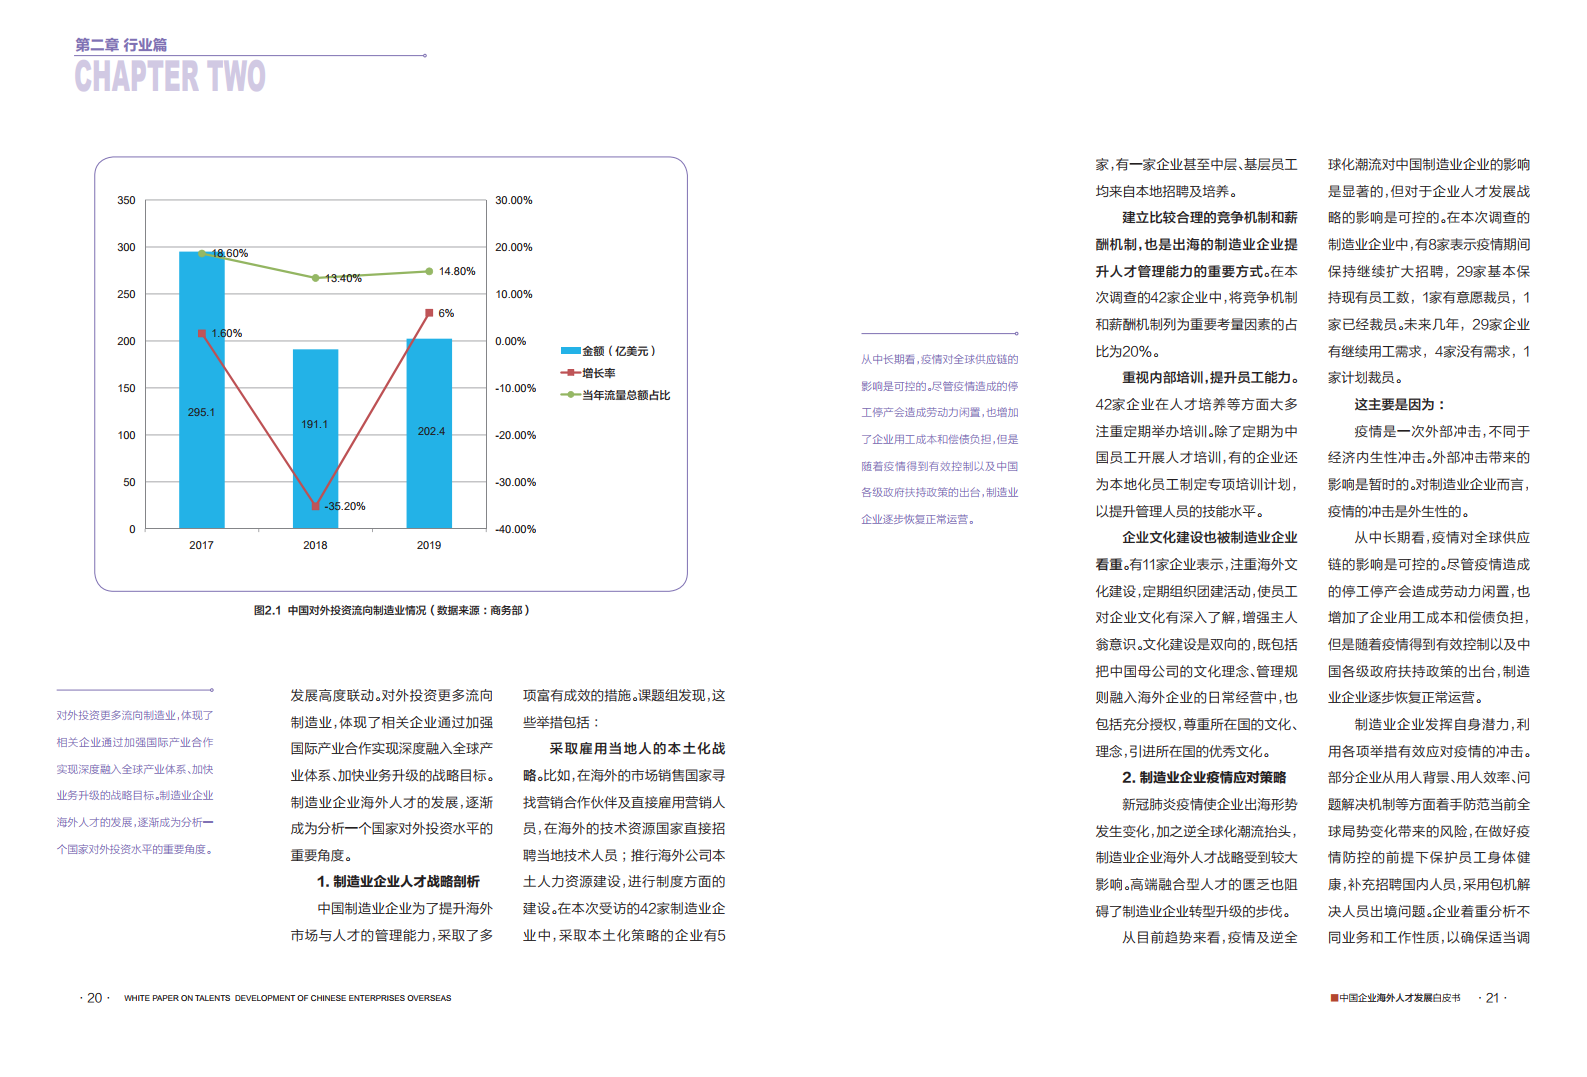Click the 第二章 行业篇 chapter title
Image resolution: width=1587 pixels, height=1077 pixels.
[121, 45]
